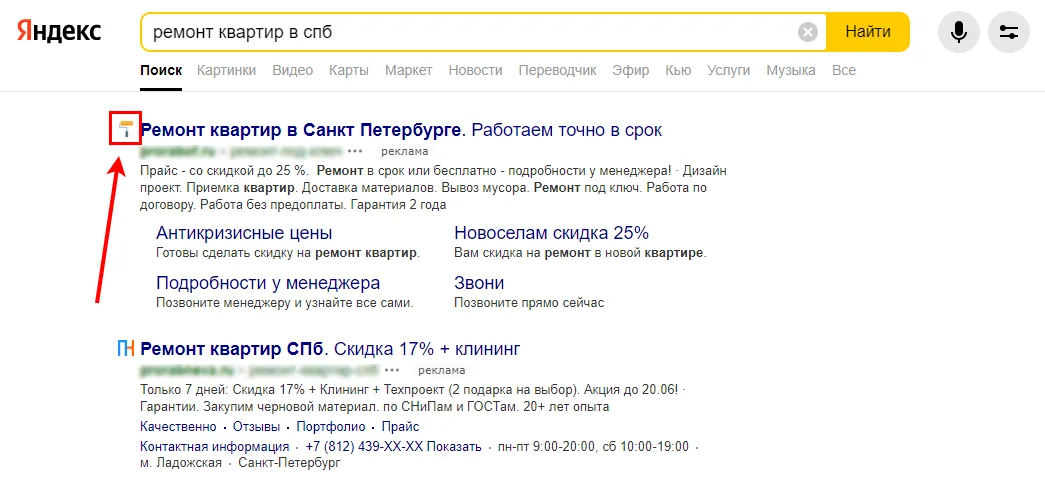Switch to the Картинки tab
1045x482 pixels.
point(227,70)
